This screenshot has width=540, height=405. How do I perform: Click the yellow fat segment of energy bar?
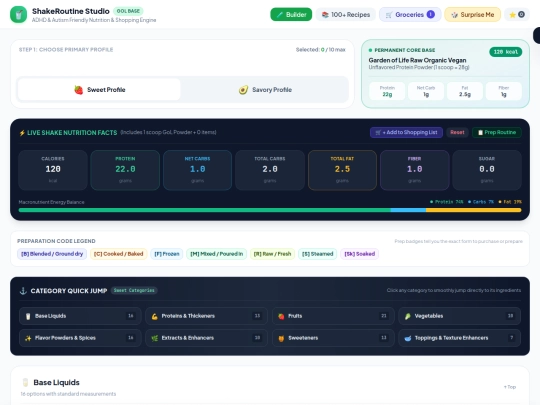[474, 210]
